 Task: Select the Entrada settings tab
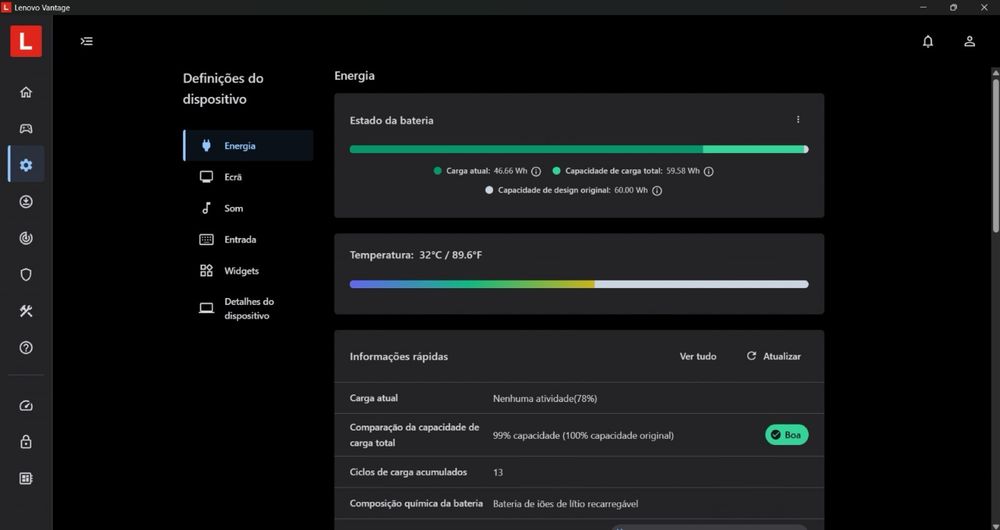tap(248, 240)
